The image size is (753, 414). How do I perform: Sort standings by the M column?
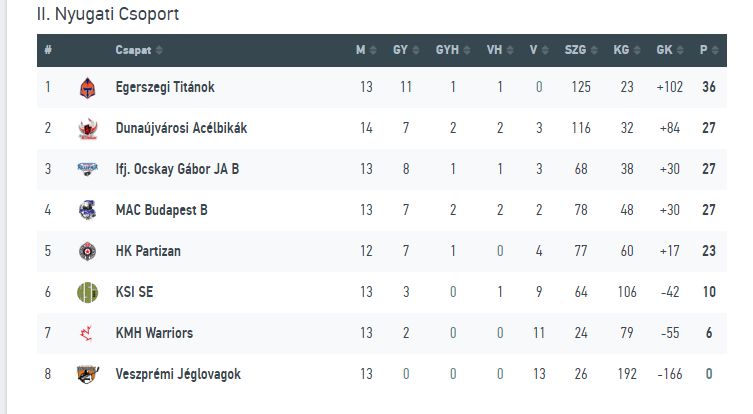[366, 50]
